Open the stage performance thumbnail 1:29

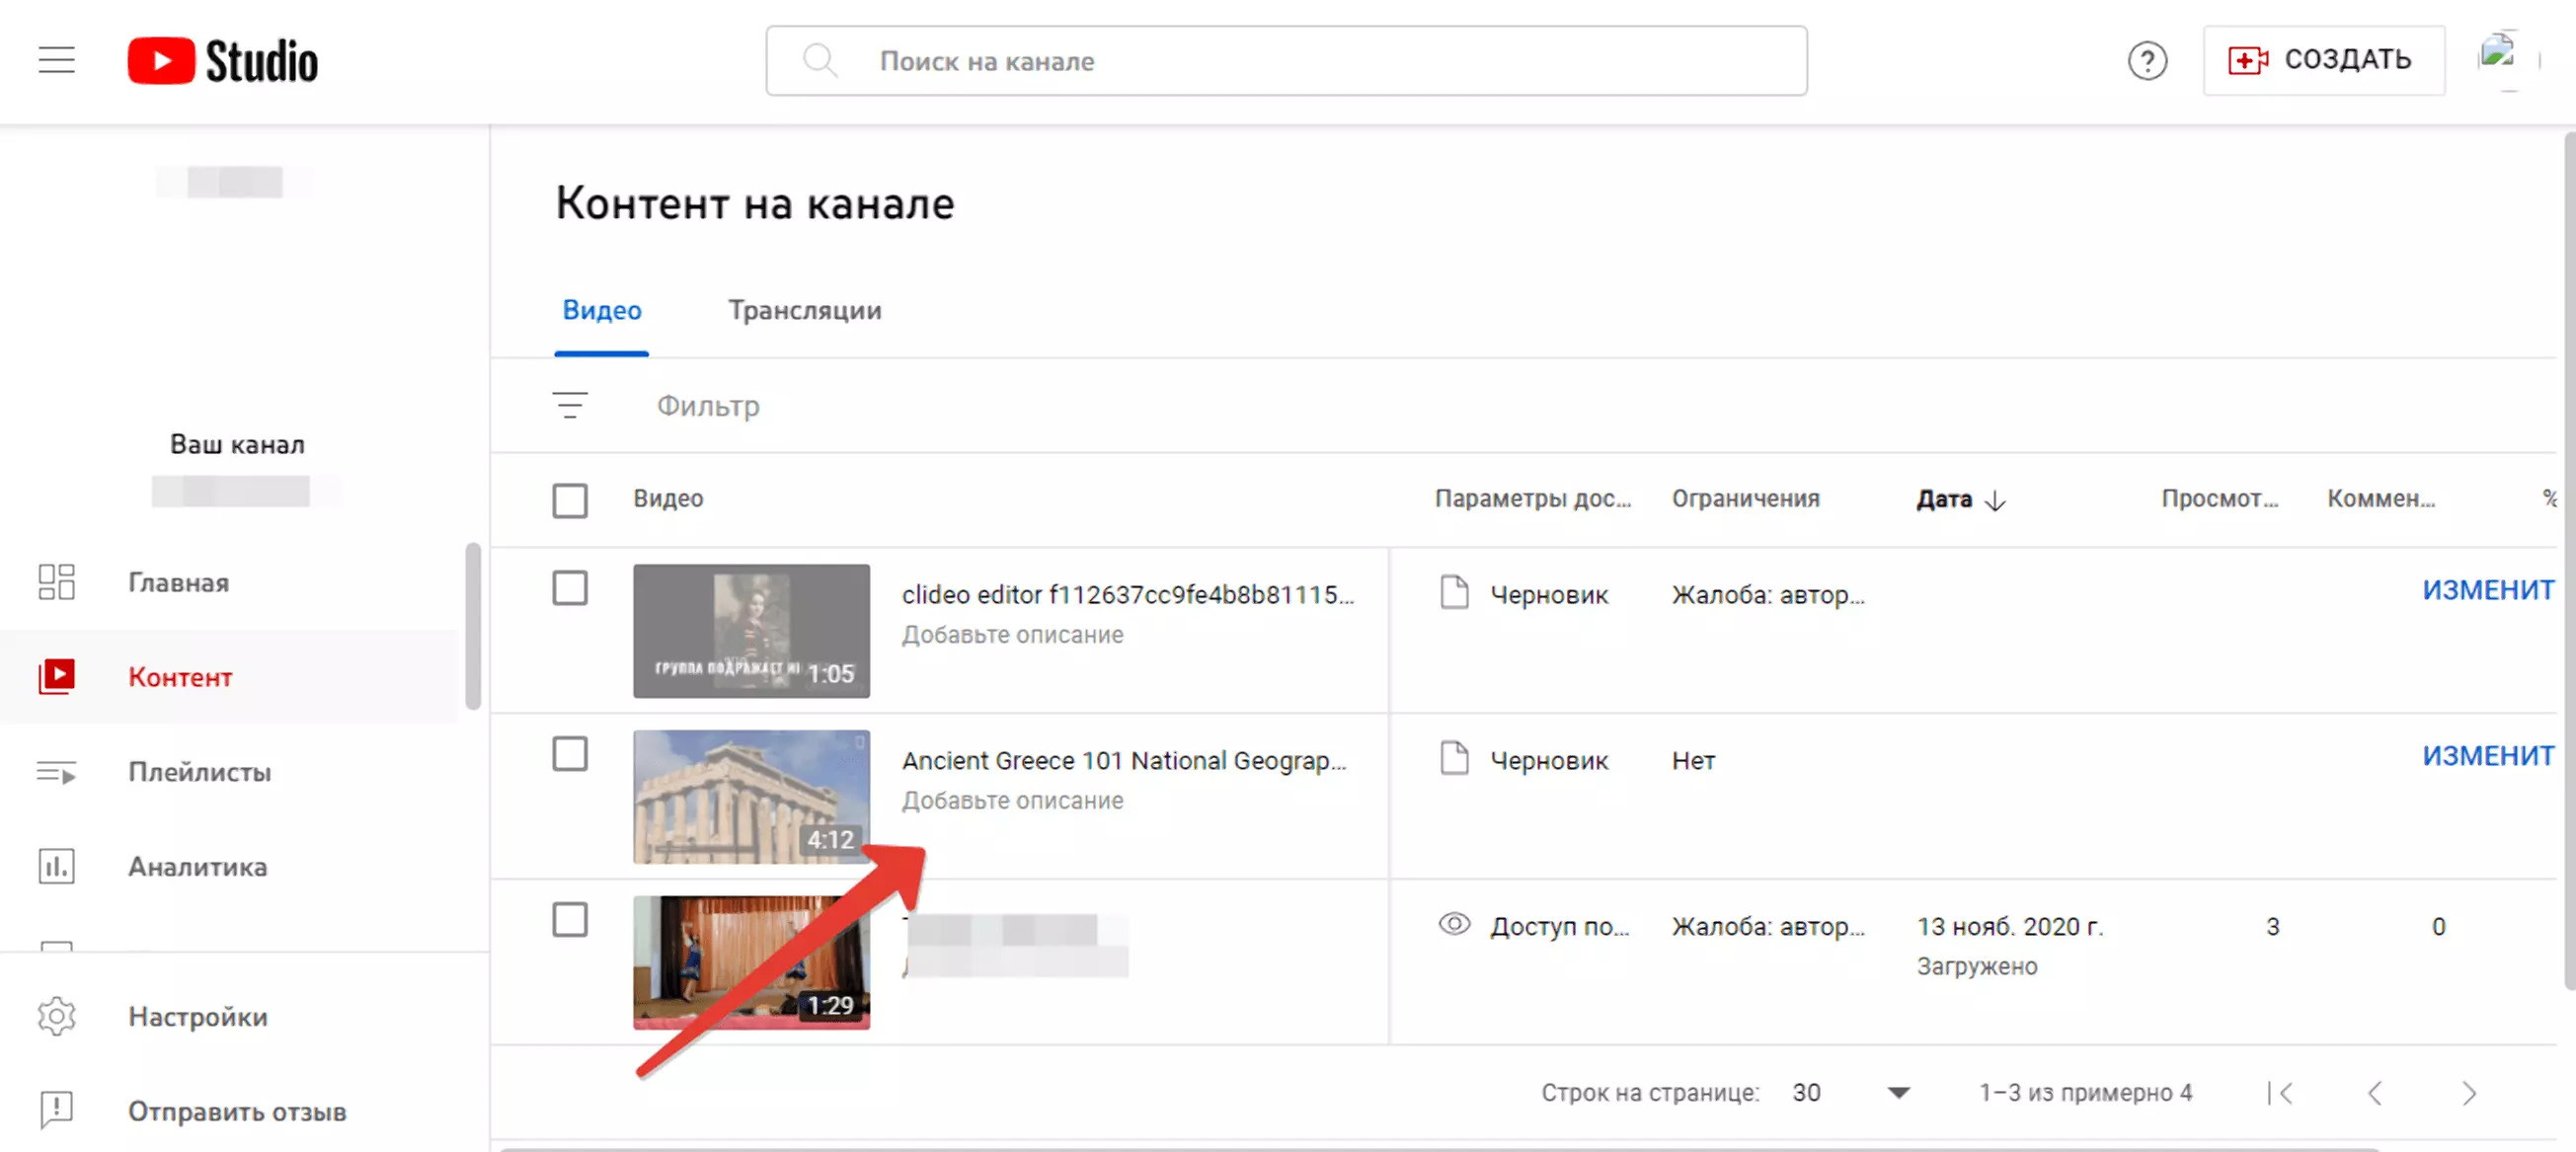pyautogui.click(x=751, y=963)
